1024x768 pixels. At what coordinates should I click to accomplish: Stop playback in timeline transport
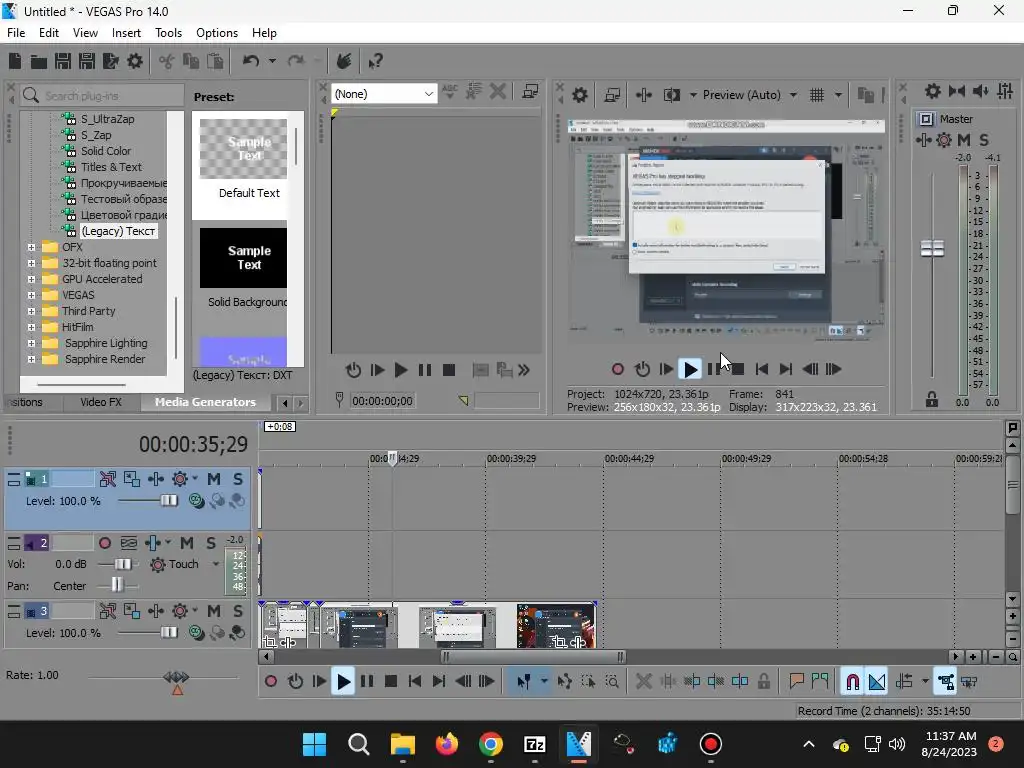[x=391, y=682]
